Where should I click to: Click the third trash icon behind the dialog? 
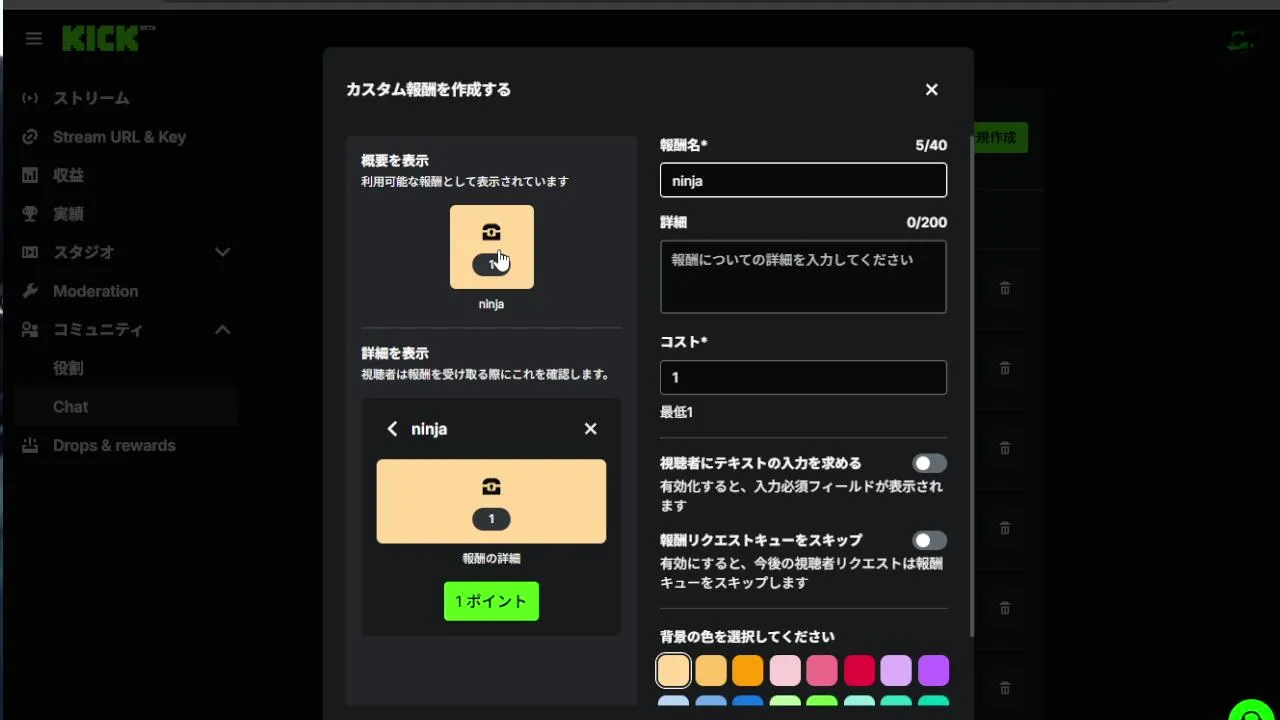pyautogui.click(x=1005, y=448)
